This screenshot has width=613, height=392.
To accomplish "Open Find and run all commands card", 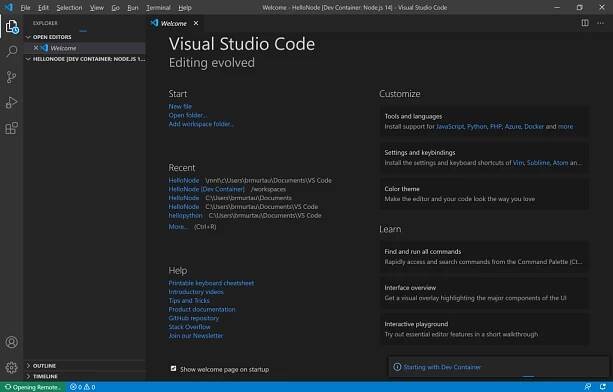I will 484,257.
